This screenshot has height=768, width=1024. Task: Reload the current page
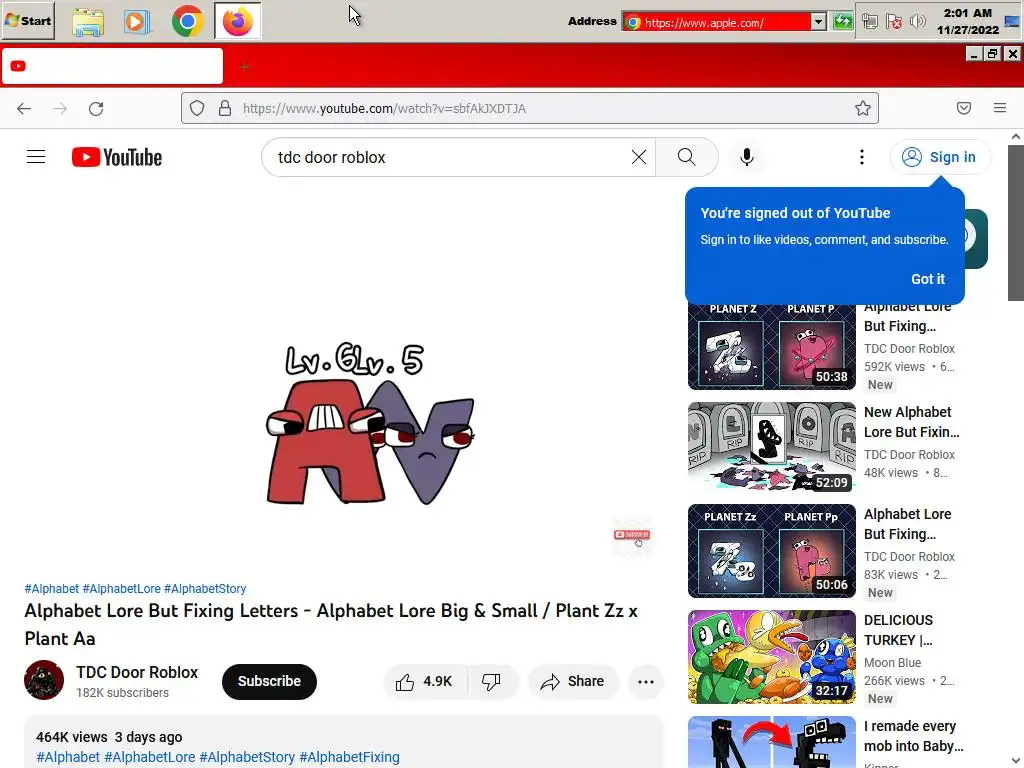click(x=96, y=108)
